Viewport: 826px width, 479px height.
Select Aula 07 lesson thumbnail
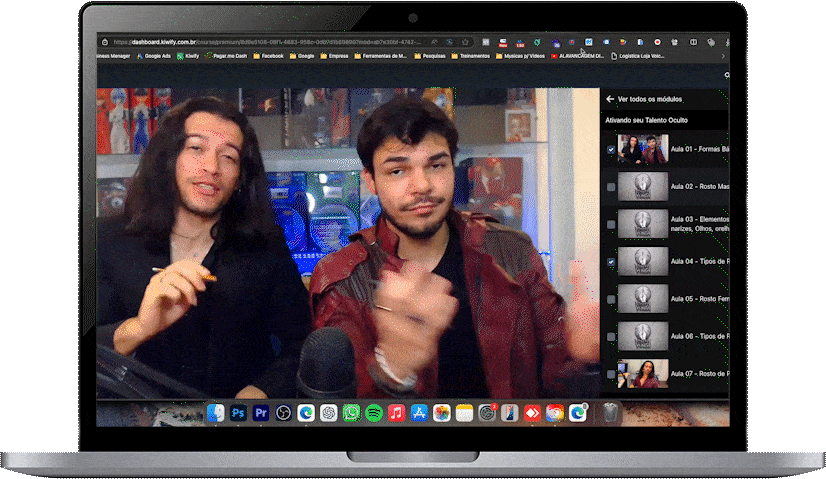642,374
